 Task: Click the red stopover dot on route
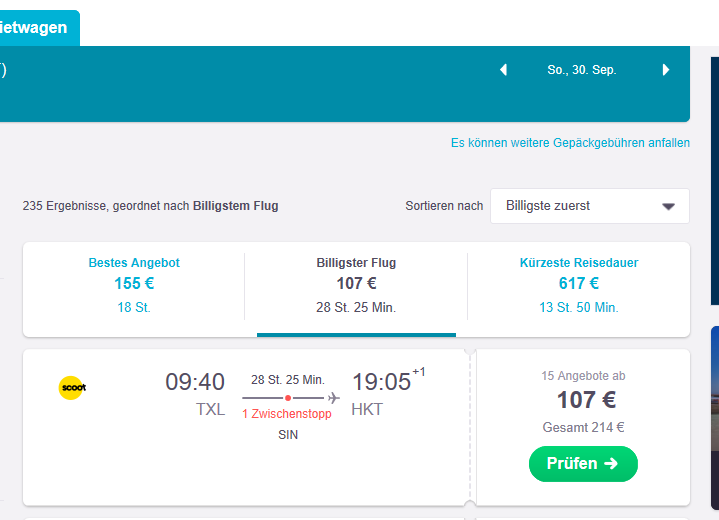288,398
